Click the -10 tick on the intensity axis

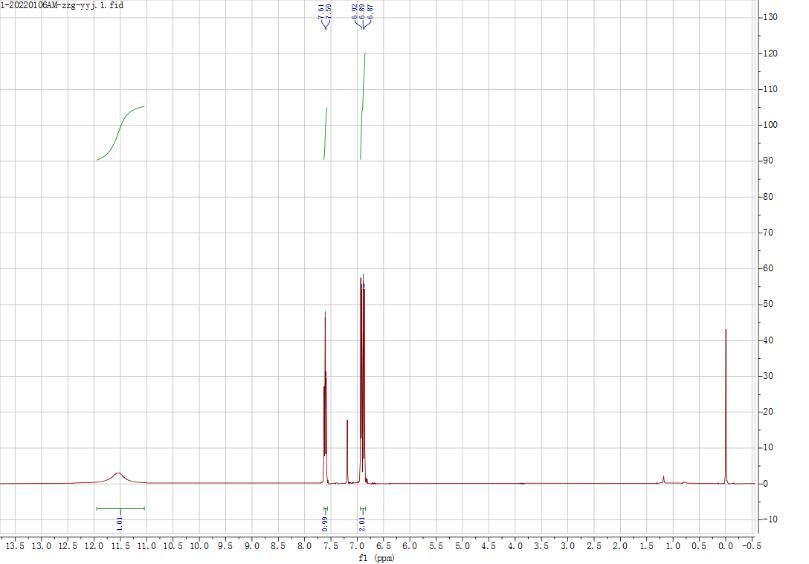pos(769,520)
